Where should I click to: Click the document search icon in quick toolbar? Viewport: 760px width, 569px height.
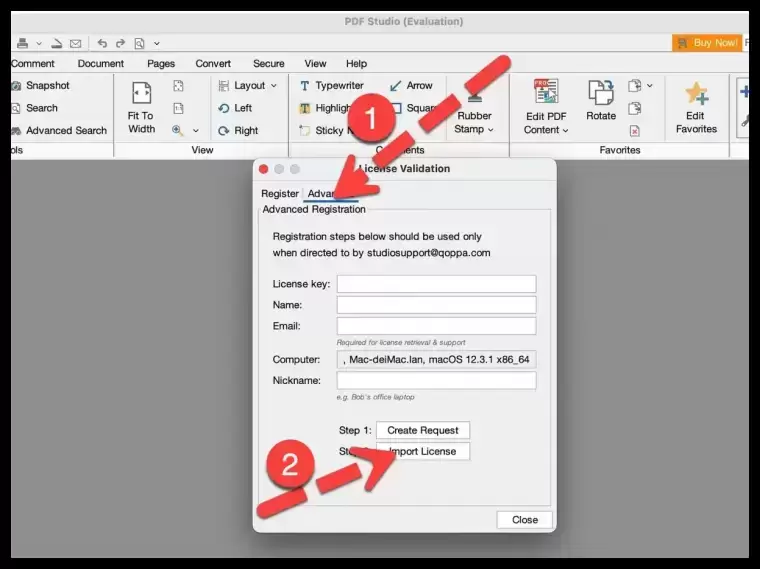tap(140, 44)
